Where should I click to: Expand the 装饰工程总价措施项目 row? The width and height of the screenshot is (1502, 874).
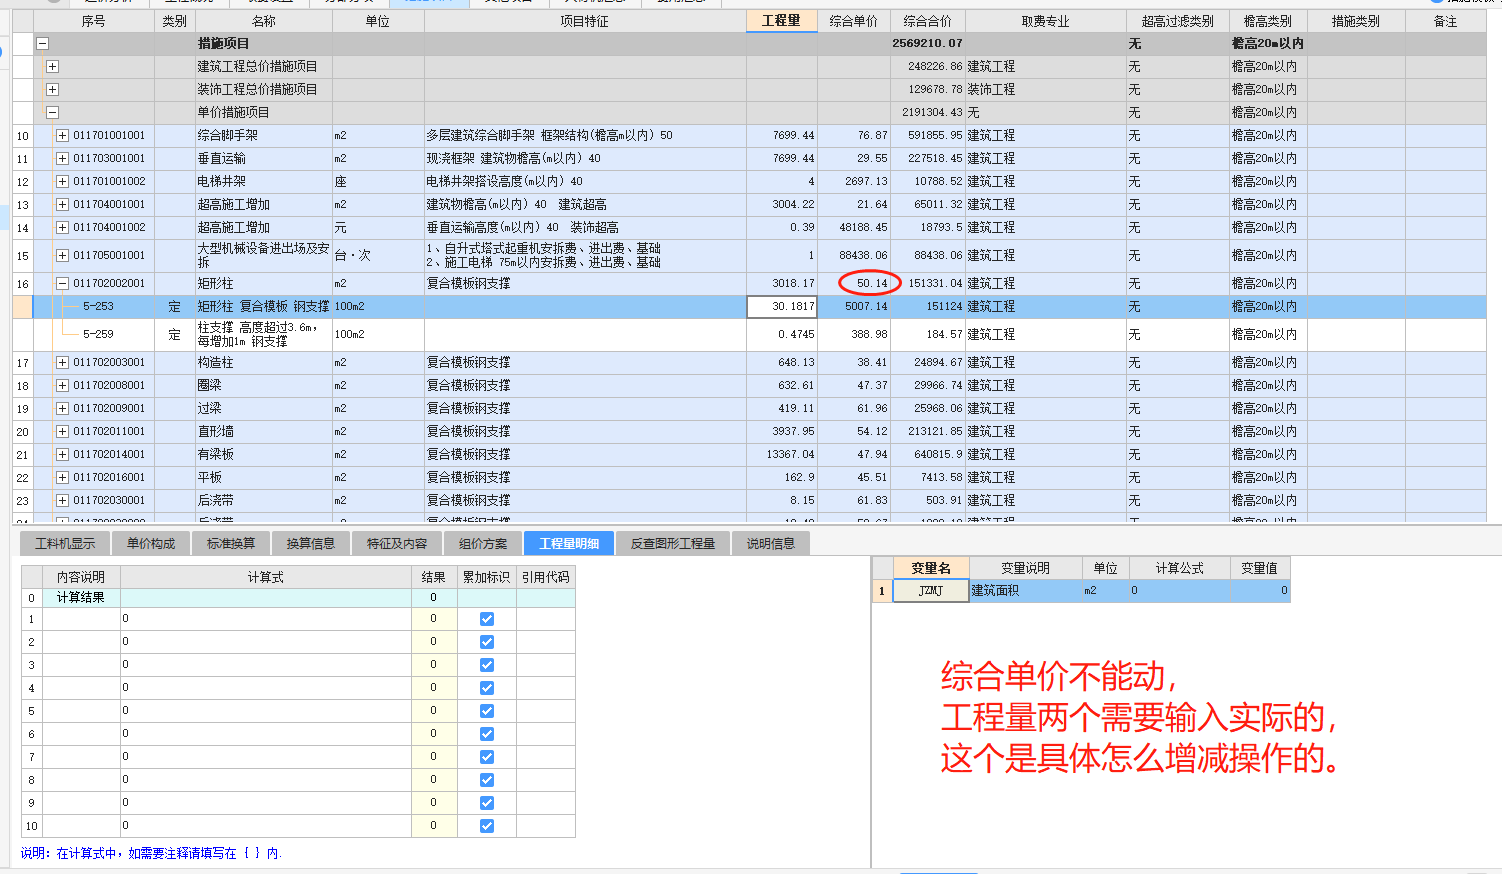point(52,90)
